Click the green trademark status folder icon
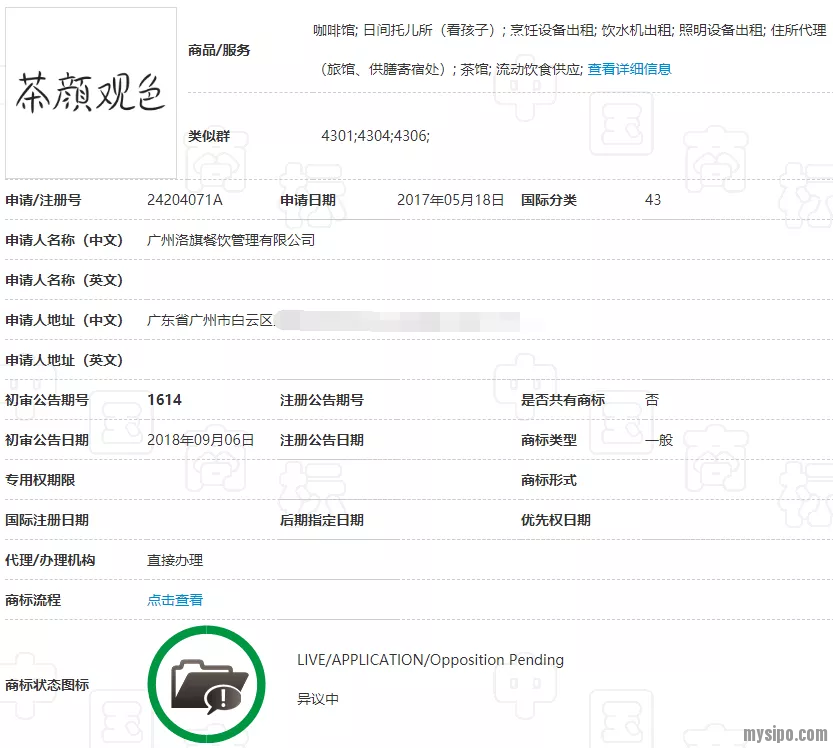The width and height of the screenshot is (833, 748). (x=206, y=684)
